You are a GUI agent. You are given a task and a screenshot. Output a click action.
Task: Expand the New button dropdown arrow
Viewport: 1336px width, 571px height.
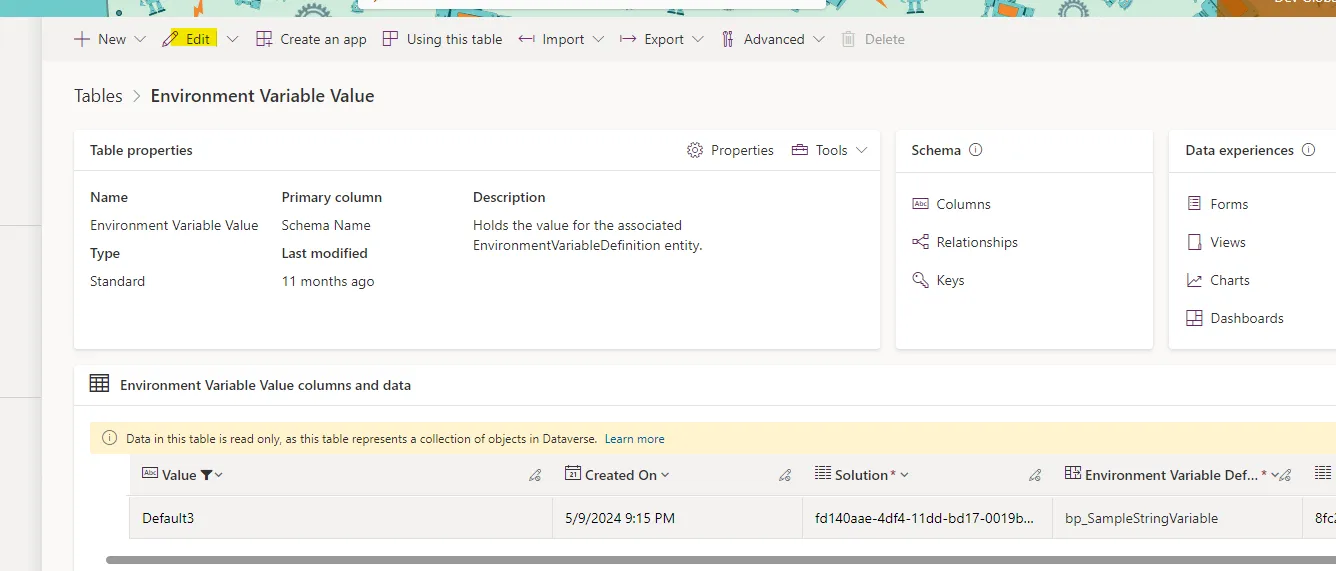point(140,39)
